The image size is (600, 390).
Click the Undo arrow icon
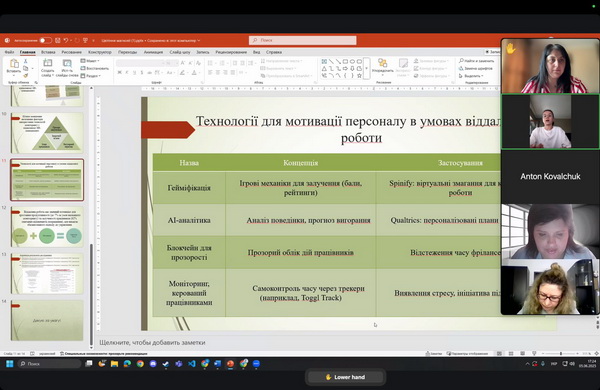(x=66, y=40)
